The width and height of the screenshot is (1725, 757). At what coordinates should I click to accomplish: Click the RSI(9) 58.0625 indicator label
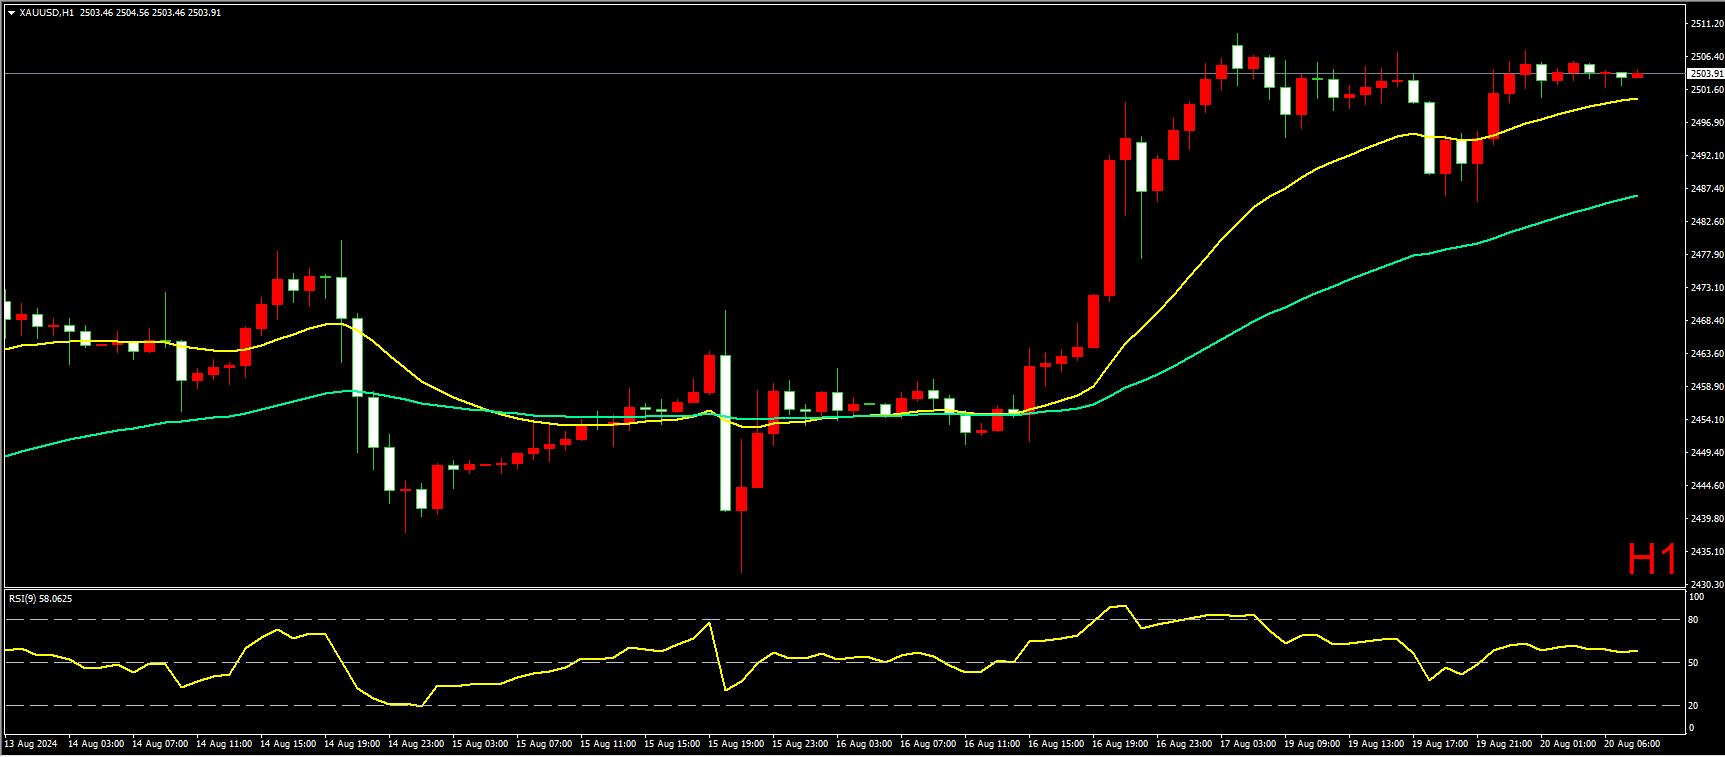pos(40,599)
